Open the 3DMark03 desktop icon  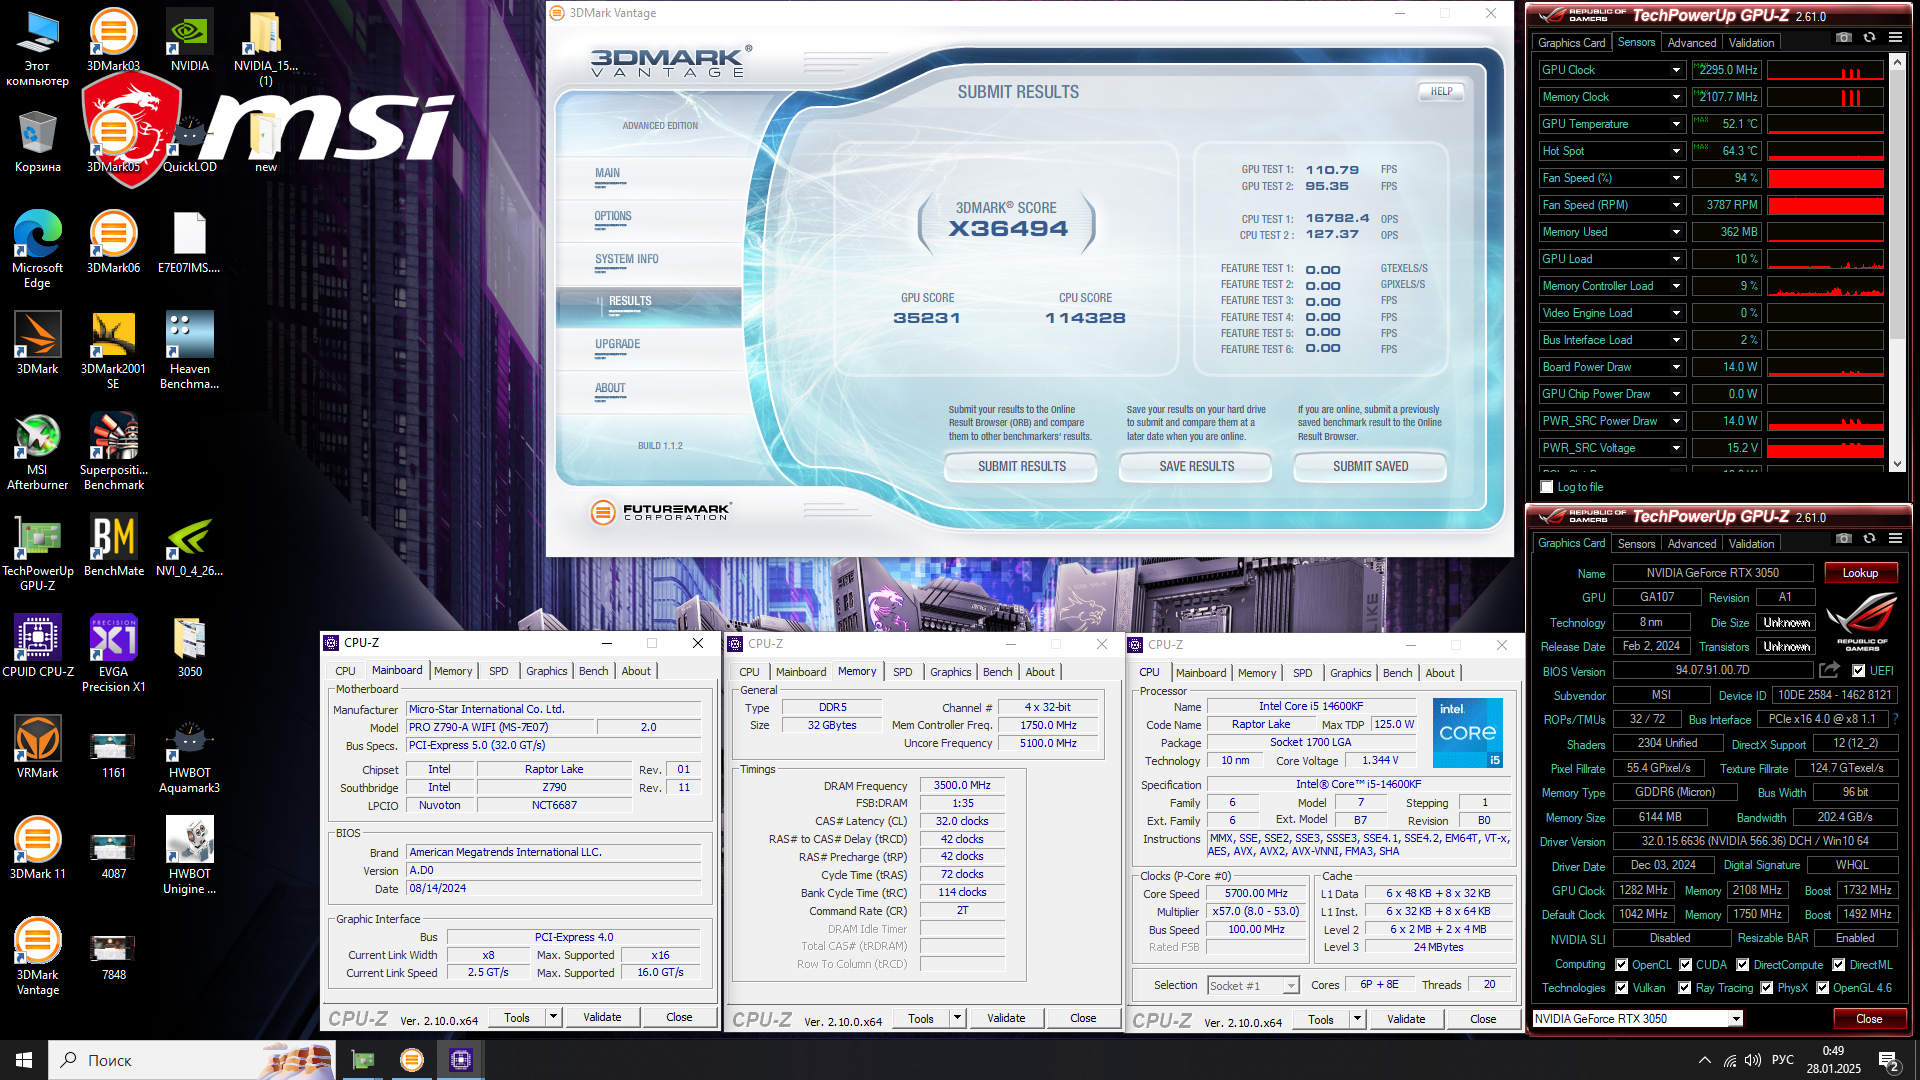pos(113,40)
